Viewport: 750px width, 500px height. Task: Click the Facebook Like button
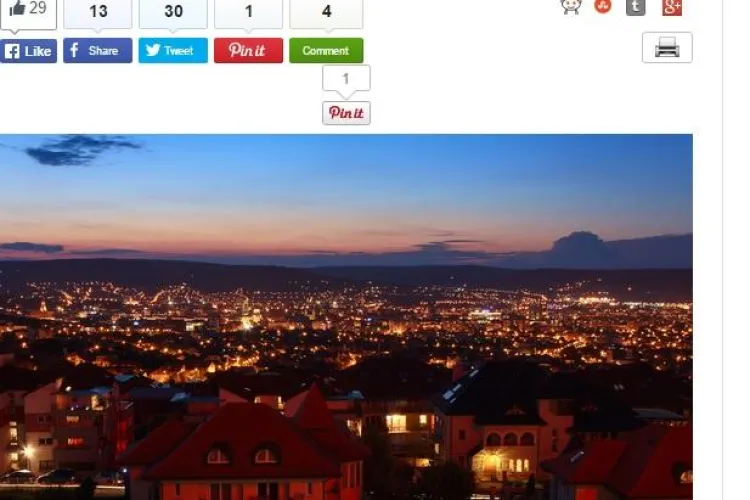point(28,51)
